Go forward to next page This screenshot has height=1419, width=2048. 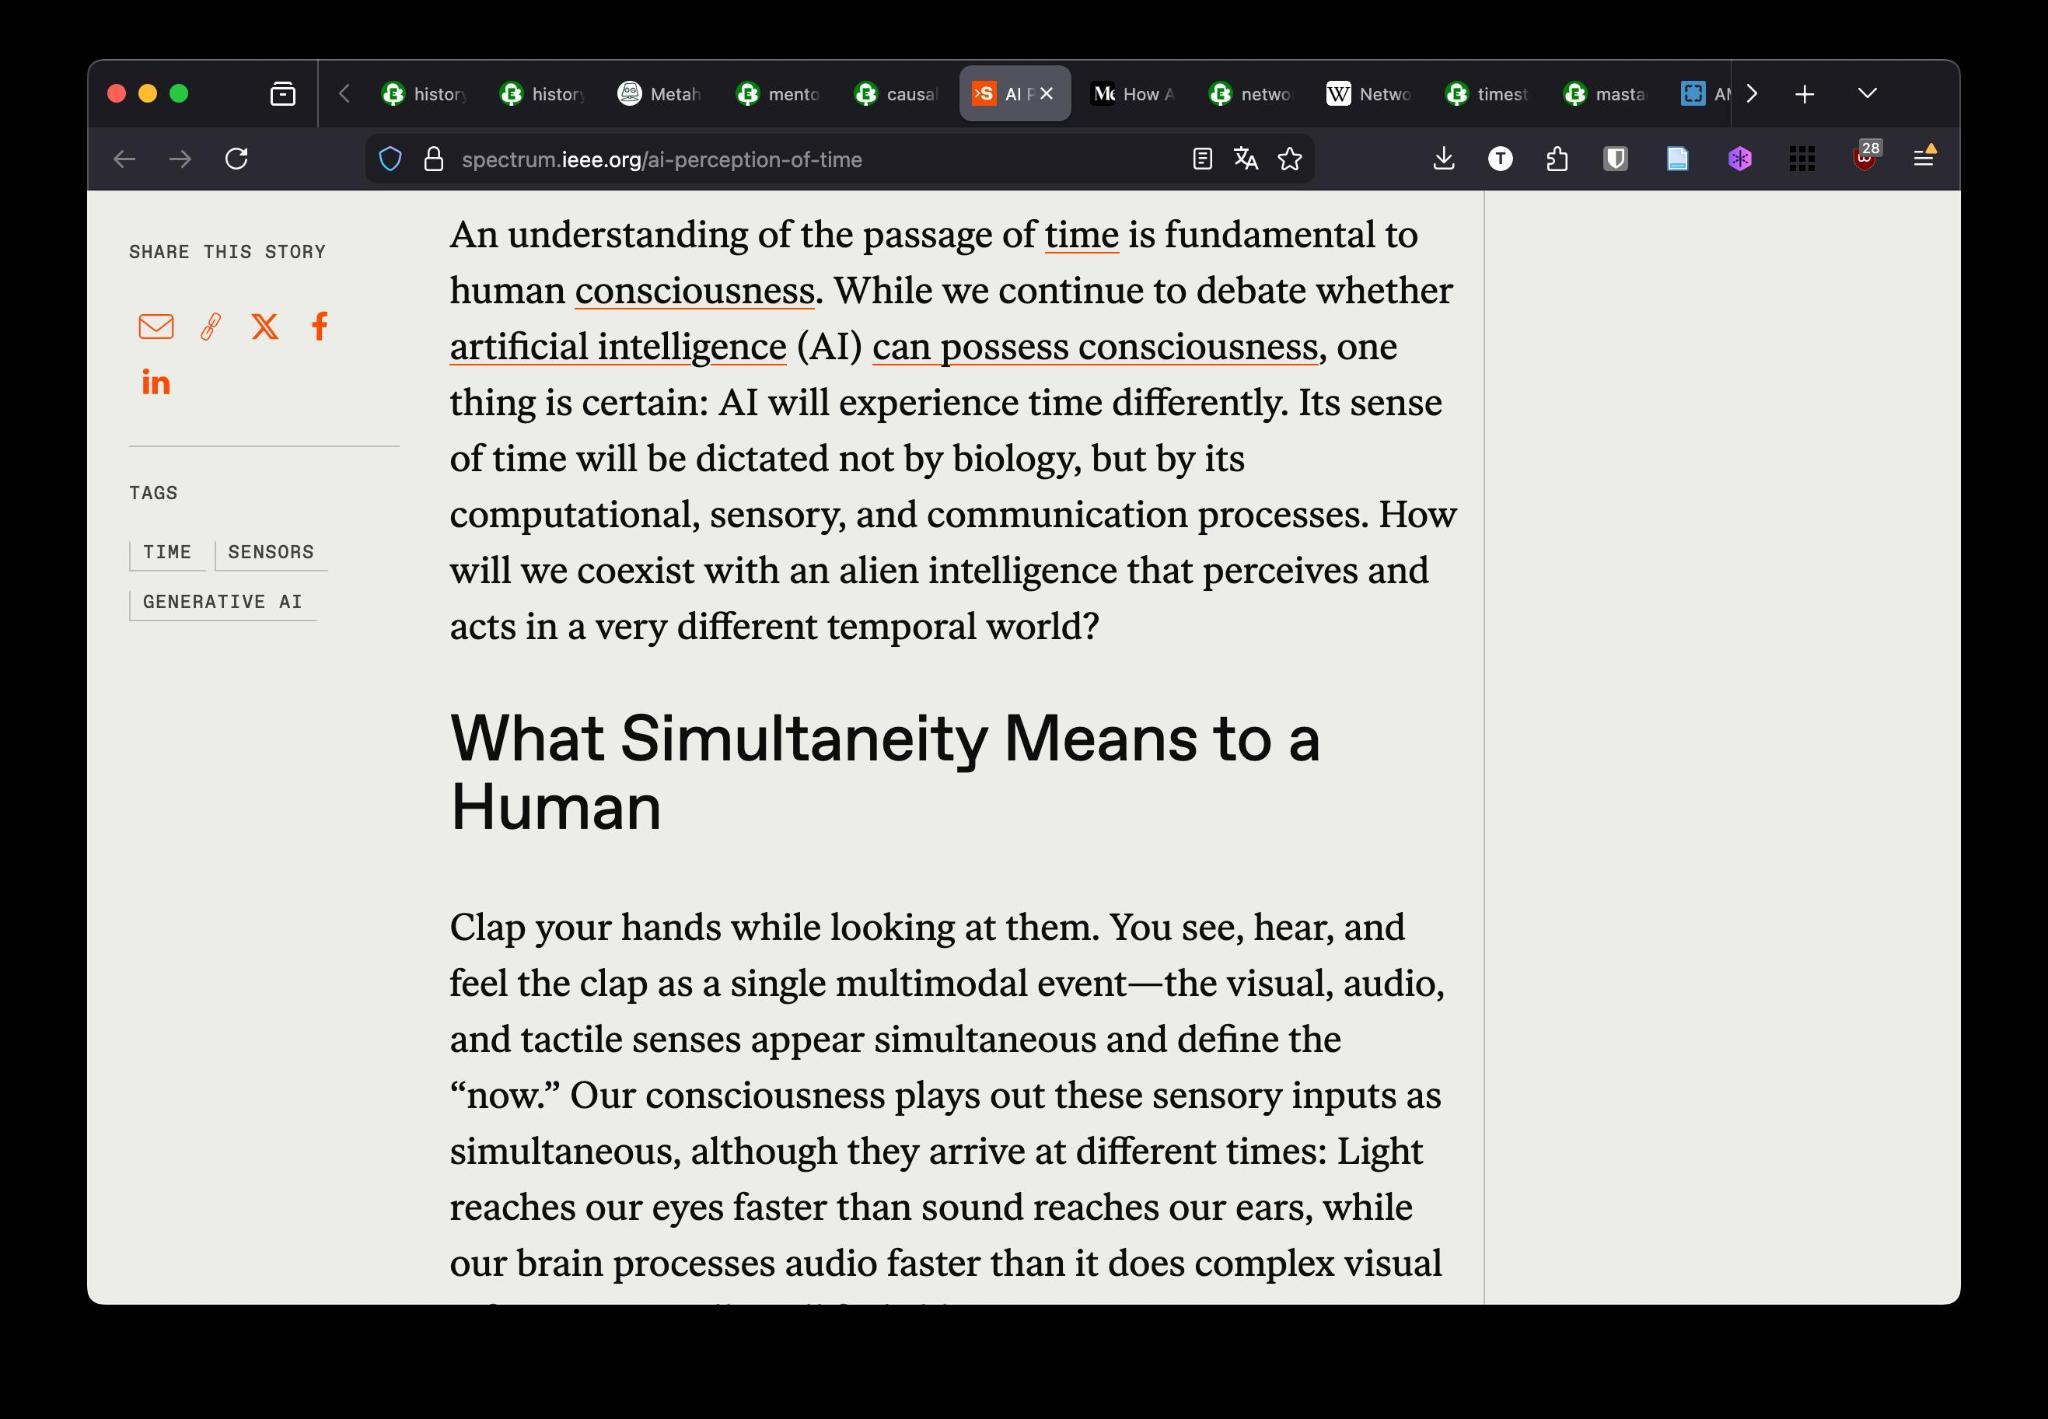pos(180,159)
